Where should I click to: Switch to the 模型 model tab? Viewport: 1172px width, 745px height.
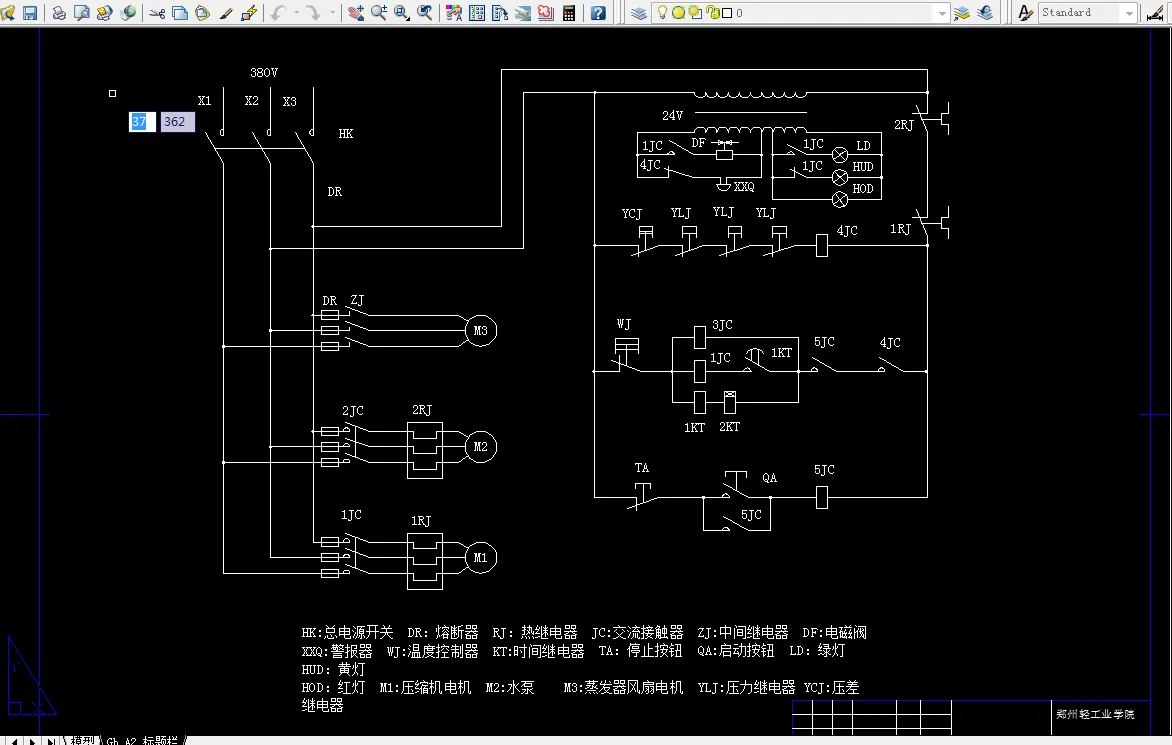[x=82, y=741]
